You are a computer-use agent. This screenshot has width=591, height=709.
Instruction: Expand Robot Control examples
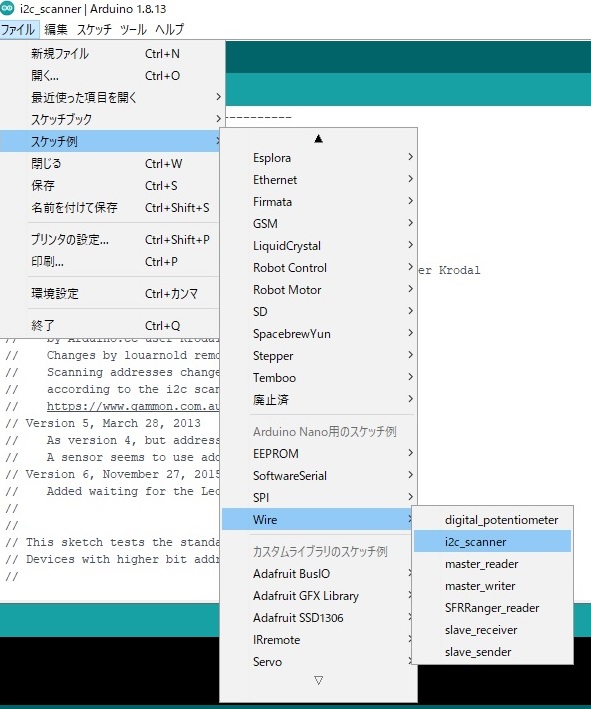pos(318,268)
